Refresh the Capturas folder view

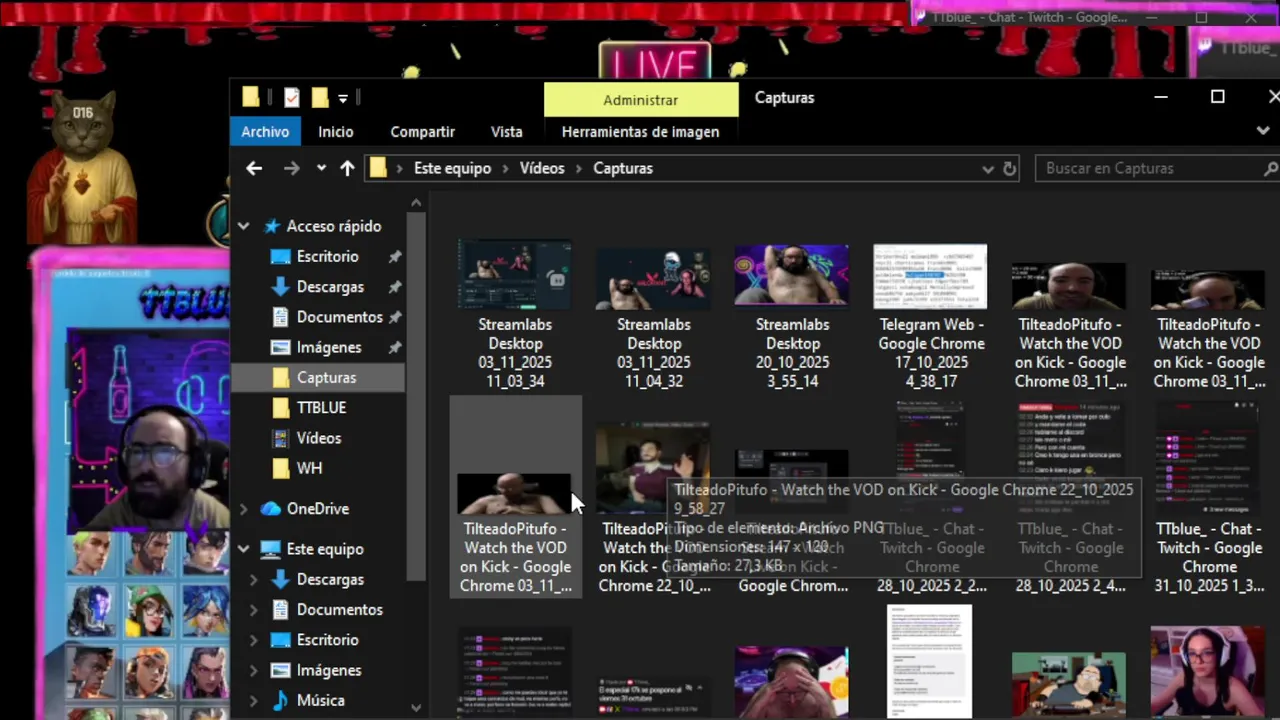pyautogui.click(x=1009, y=169)
